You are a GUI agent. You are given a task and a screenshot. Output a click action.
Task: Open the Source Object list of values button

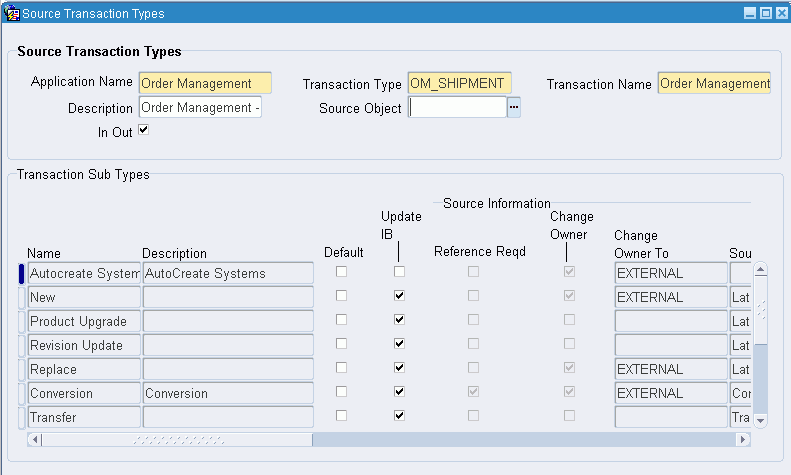click(x=514, y=107)
